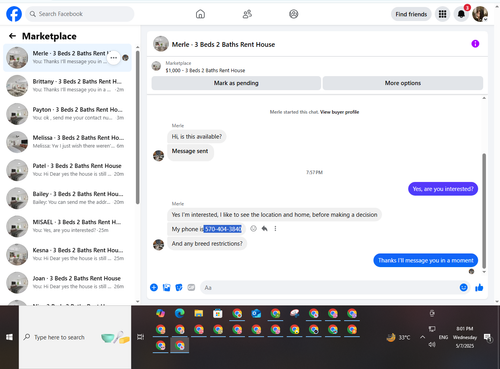Focus the Search Facebook field
Viewport: 500px width, 369px height.
pyautogui.click(x=80, y=14)
